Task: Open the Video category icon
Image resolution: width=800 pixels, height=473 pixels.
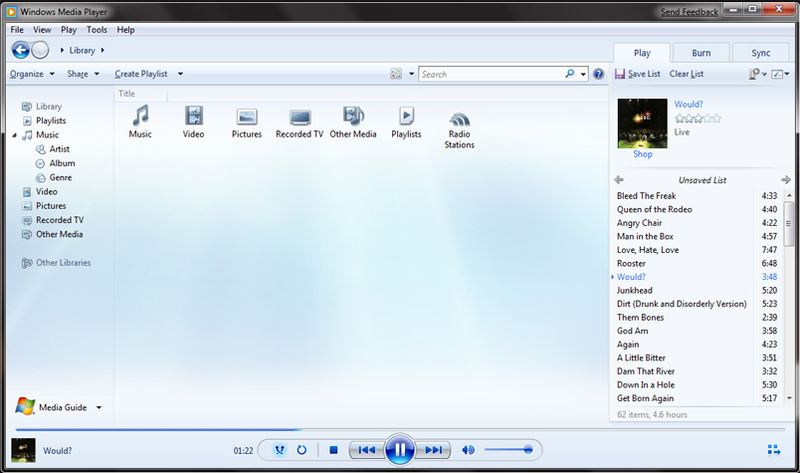Action: click(193, 116)
